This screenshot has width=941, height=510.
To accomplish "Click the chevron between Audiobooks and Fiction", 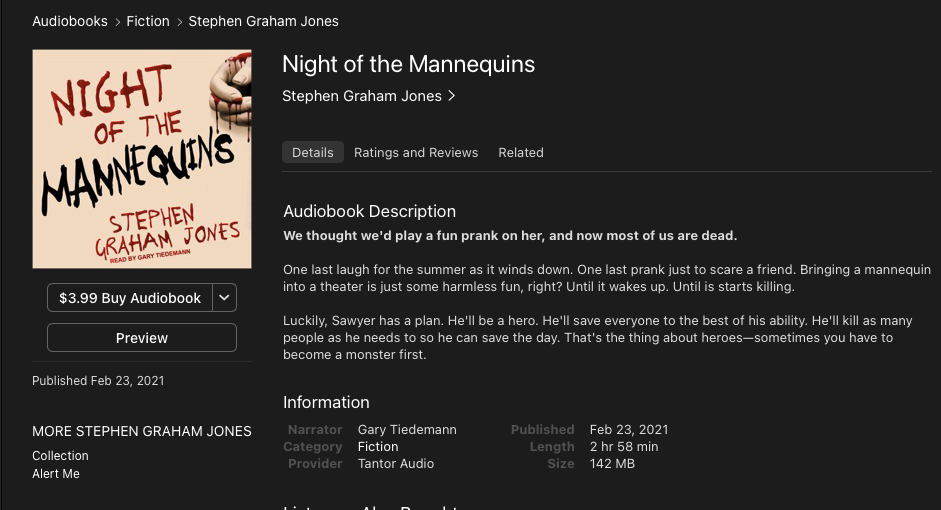I will (x=118, y=22).
